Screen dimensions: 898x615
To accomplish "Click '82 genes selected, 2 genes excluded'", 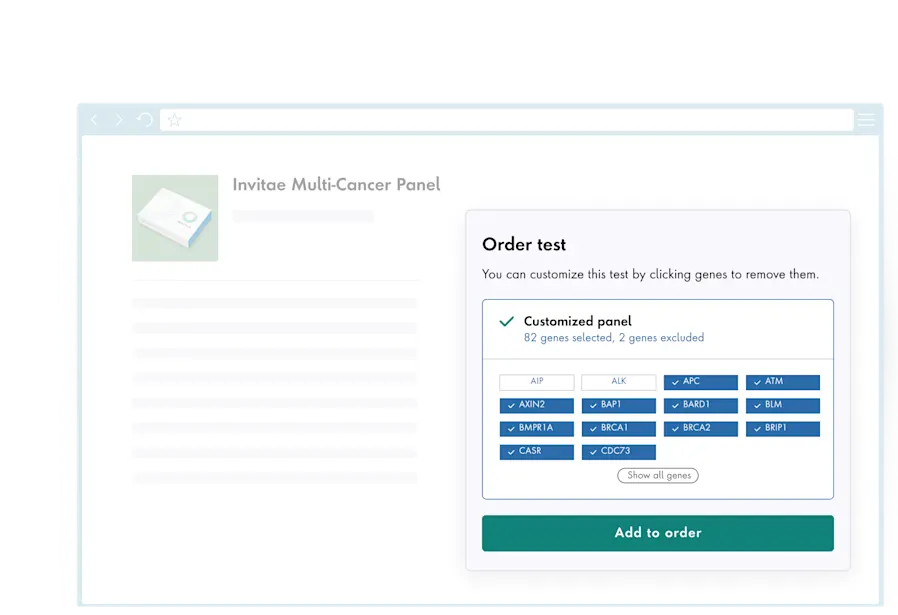I will pos(614,338).
